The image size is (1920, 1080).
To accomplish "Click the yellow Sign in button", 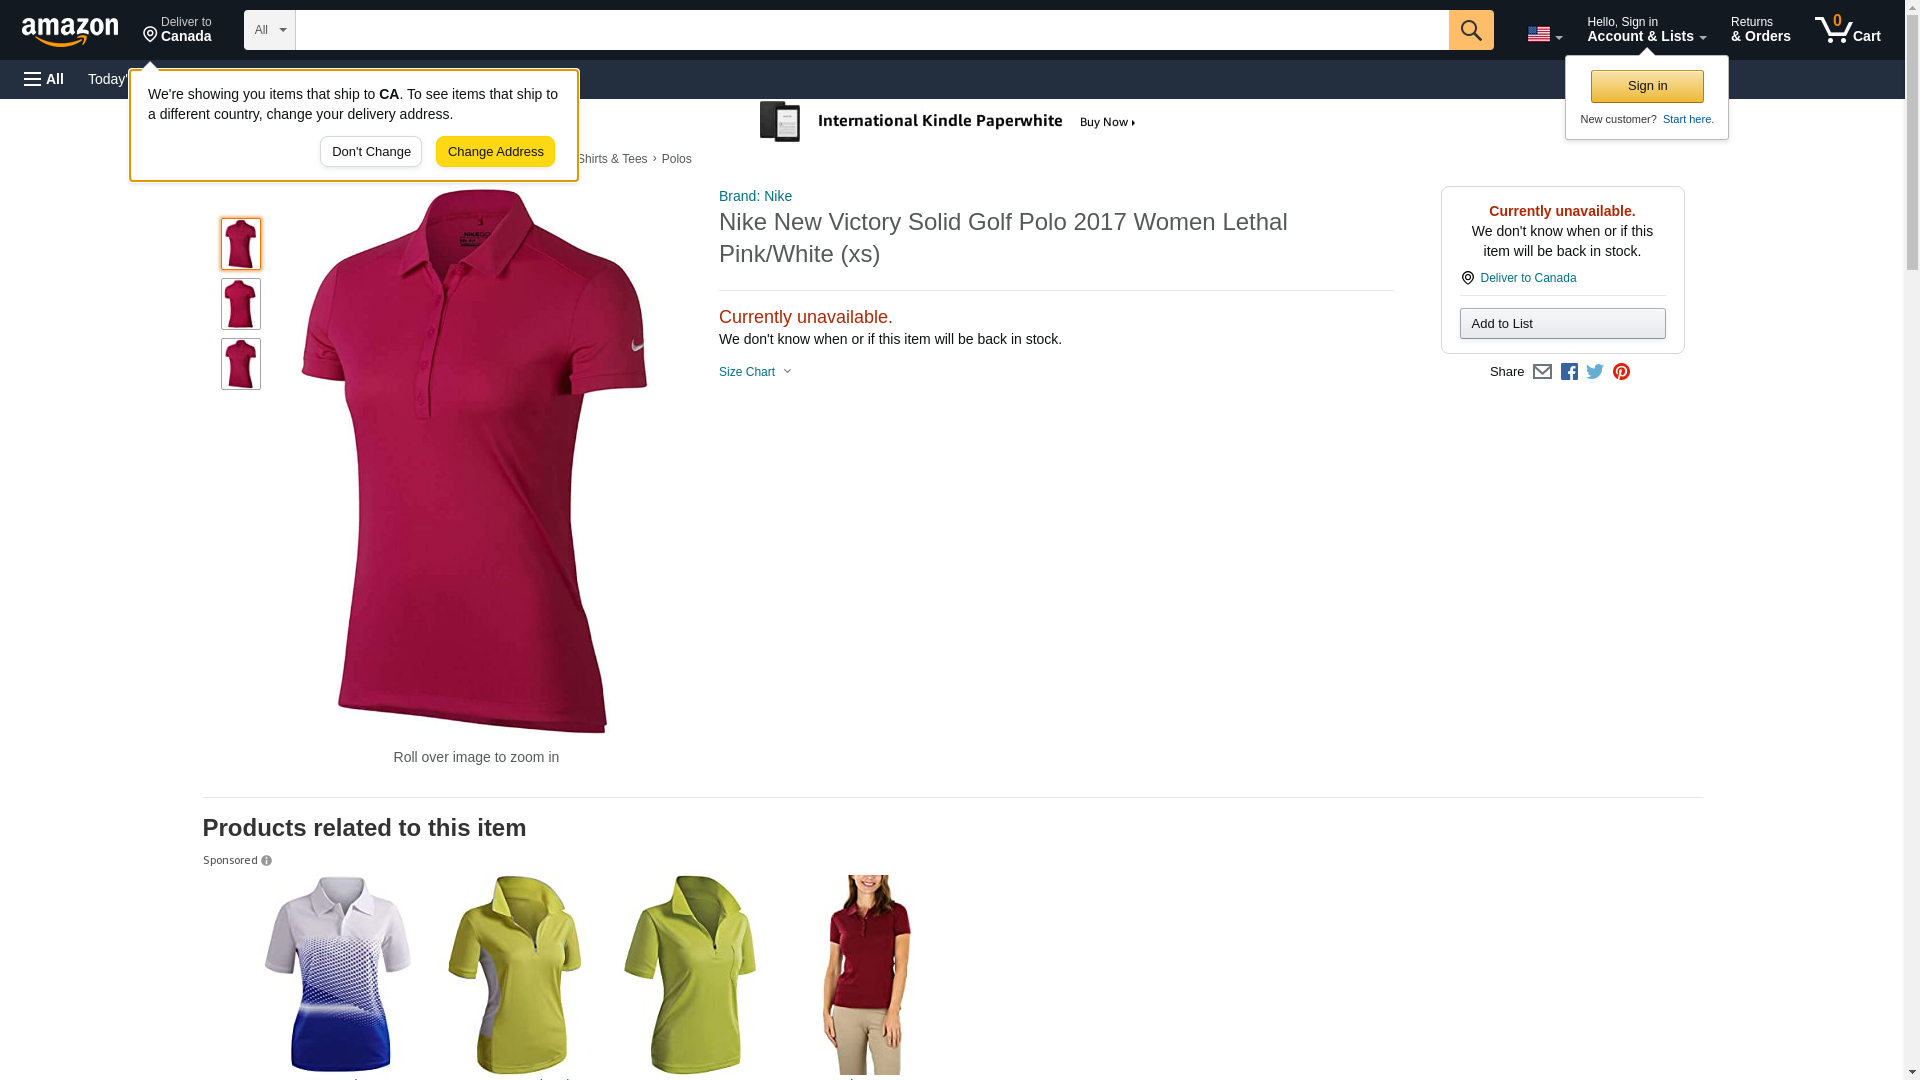I will (x=1647, y=86).
